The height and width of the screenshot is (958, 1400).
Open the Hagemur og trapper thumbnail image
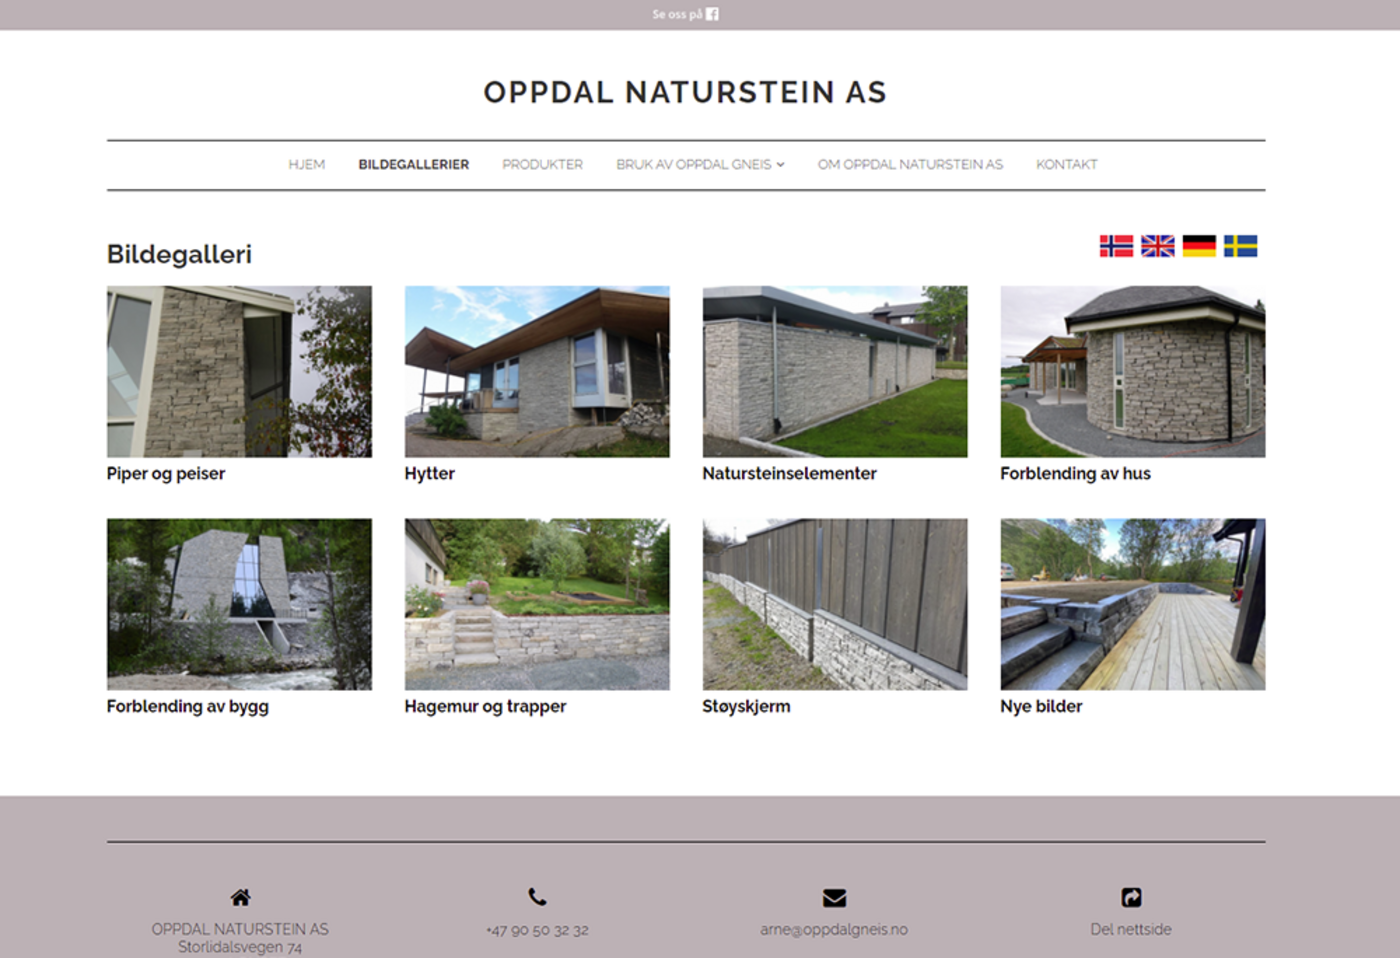(537, 604)
